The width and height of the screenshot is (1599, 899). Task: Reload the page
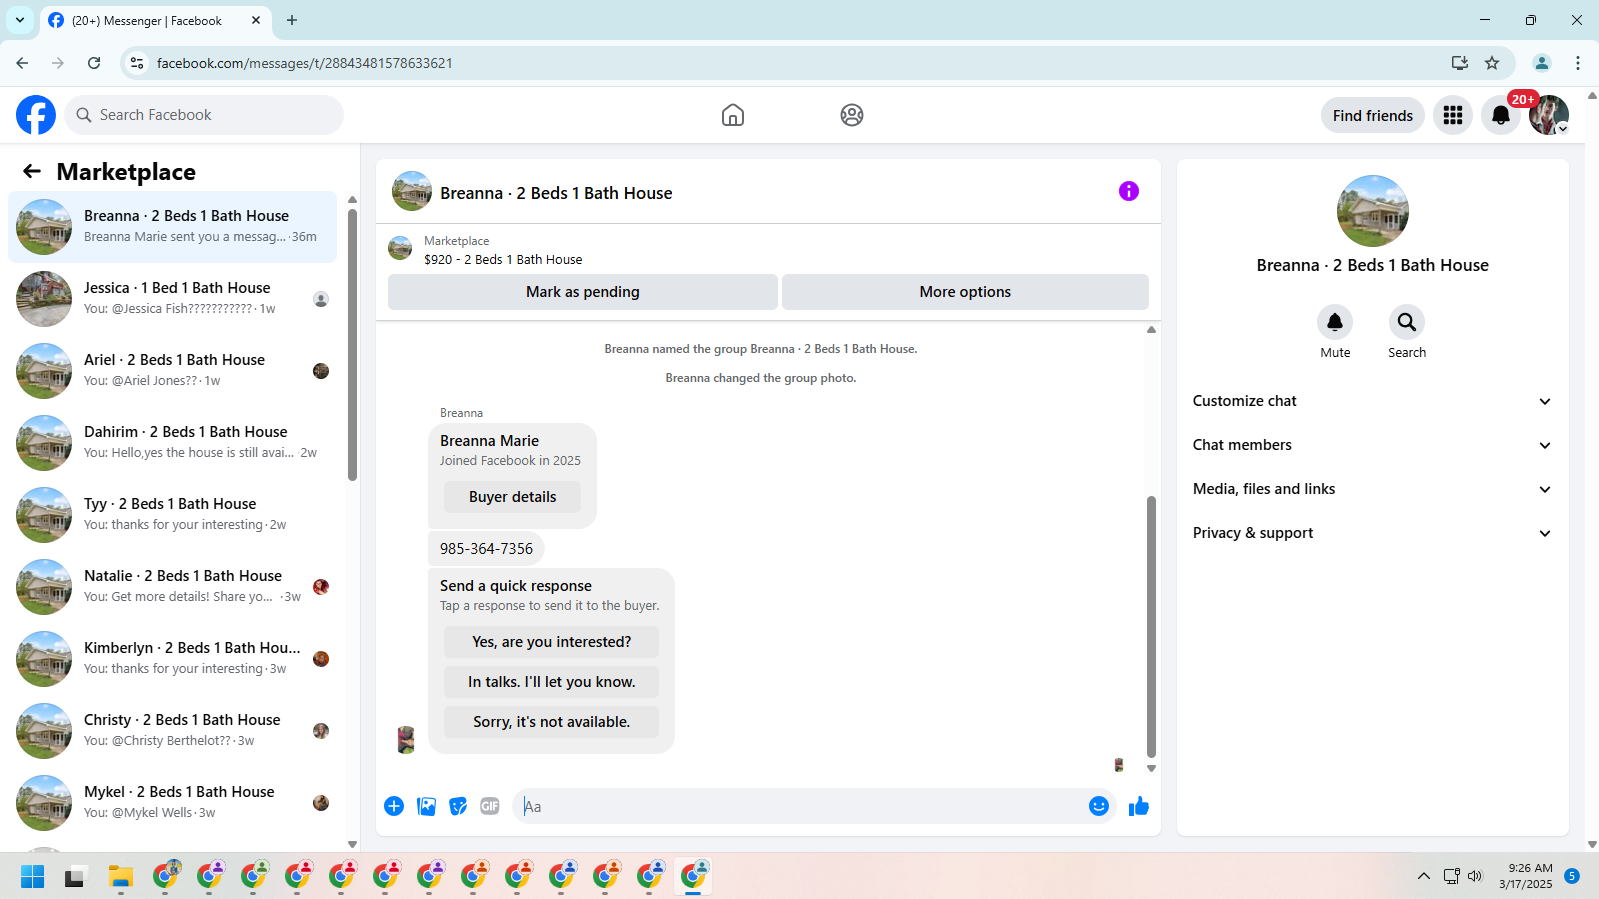tap(94, 63)
